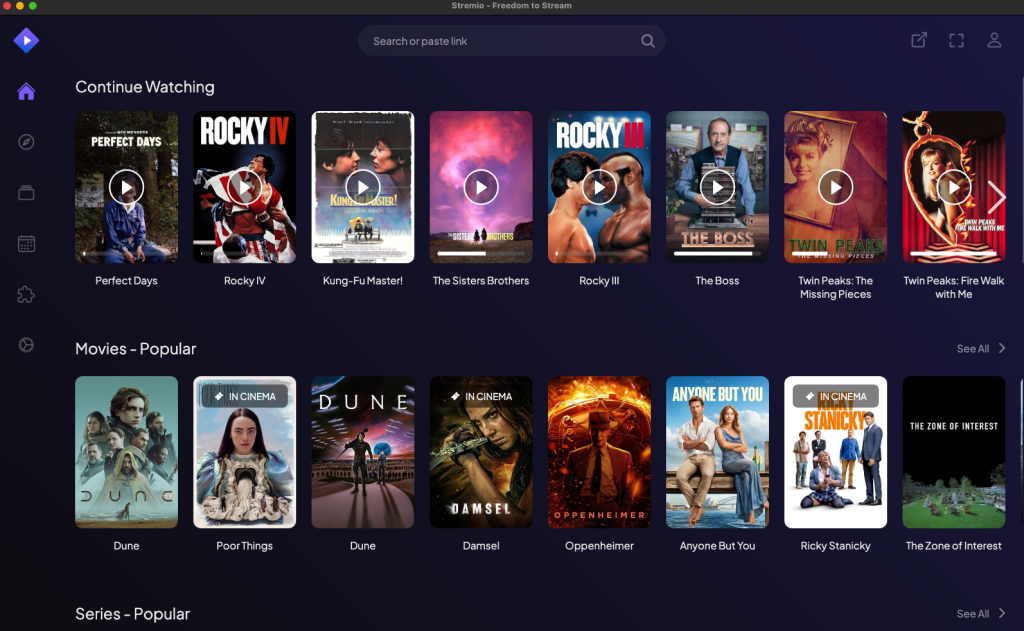Toggle fullscreen mode
Screen dimensions: 1024x631
tap(956, 40)
